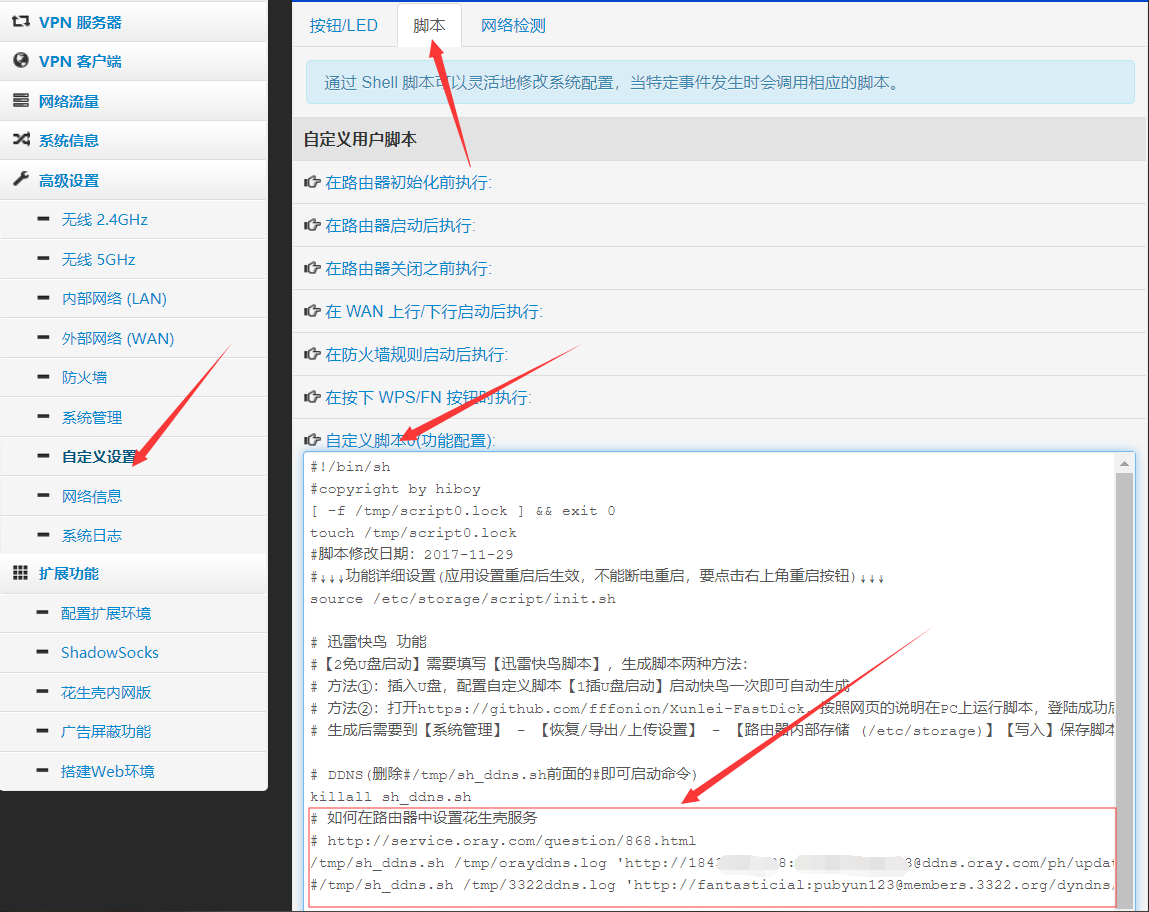Open the 按钮/LED tab

tap(344, 26)
